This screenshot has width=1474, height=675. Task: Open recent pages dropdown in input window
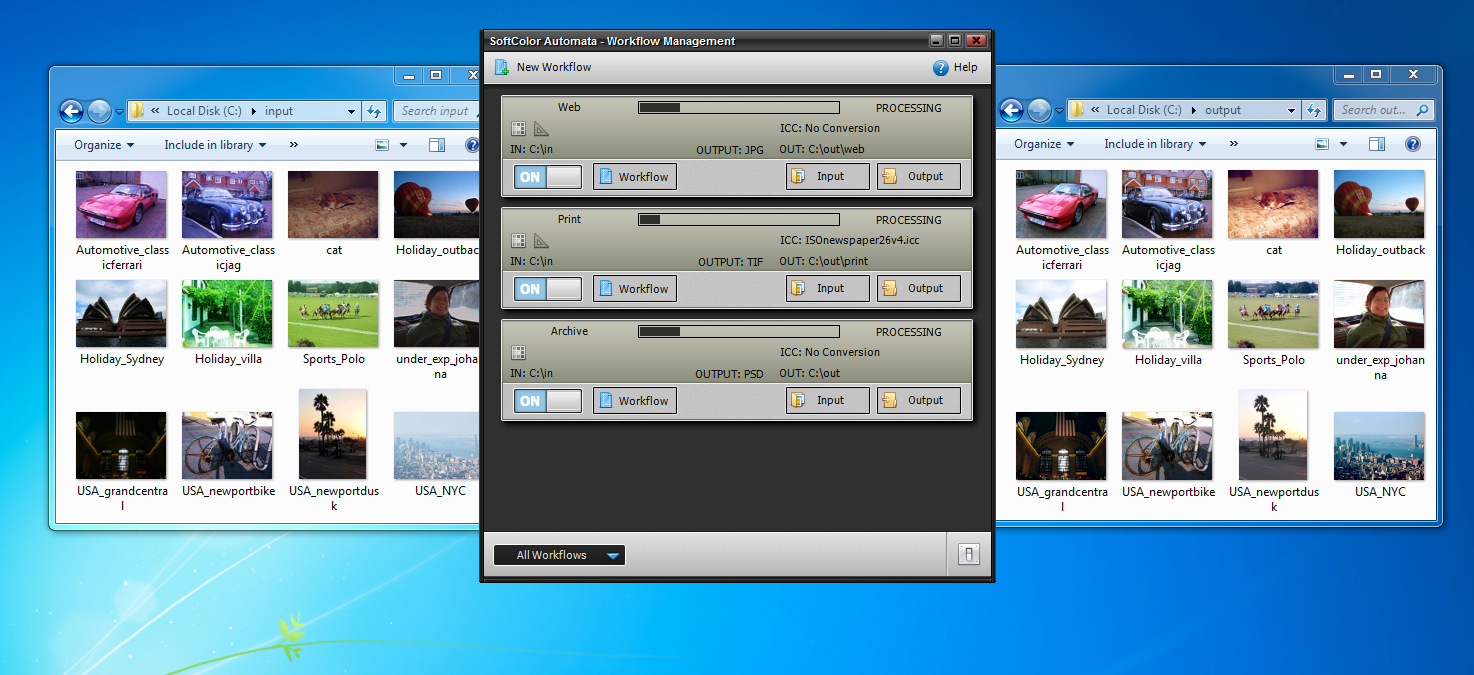119,112
